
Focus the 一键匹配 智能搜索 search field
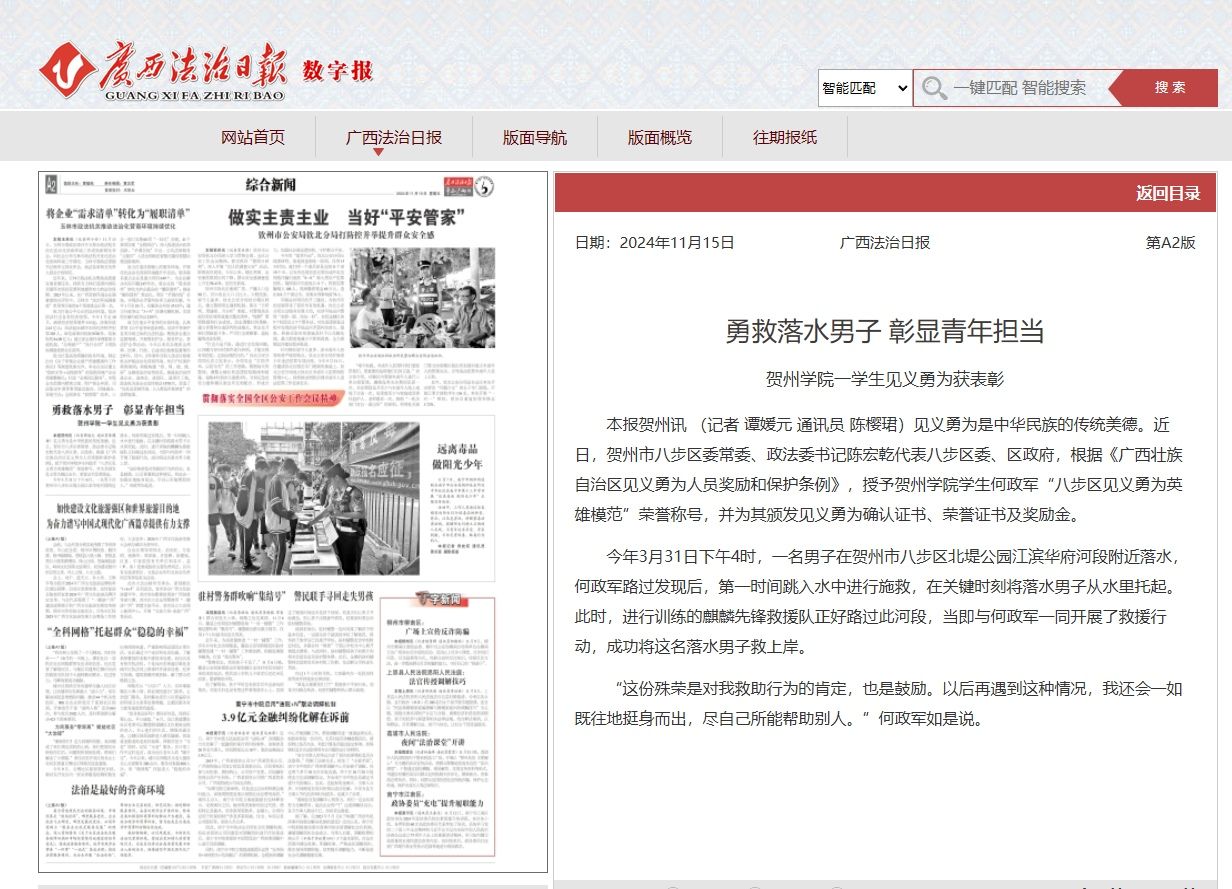pyautogui.click(x=1020, y=88)
